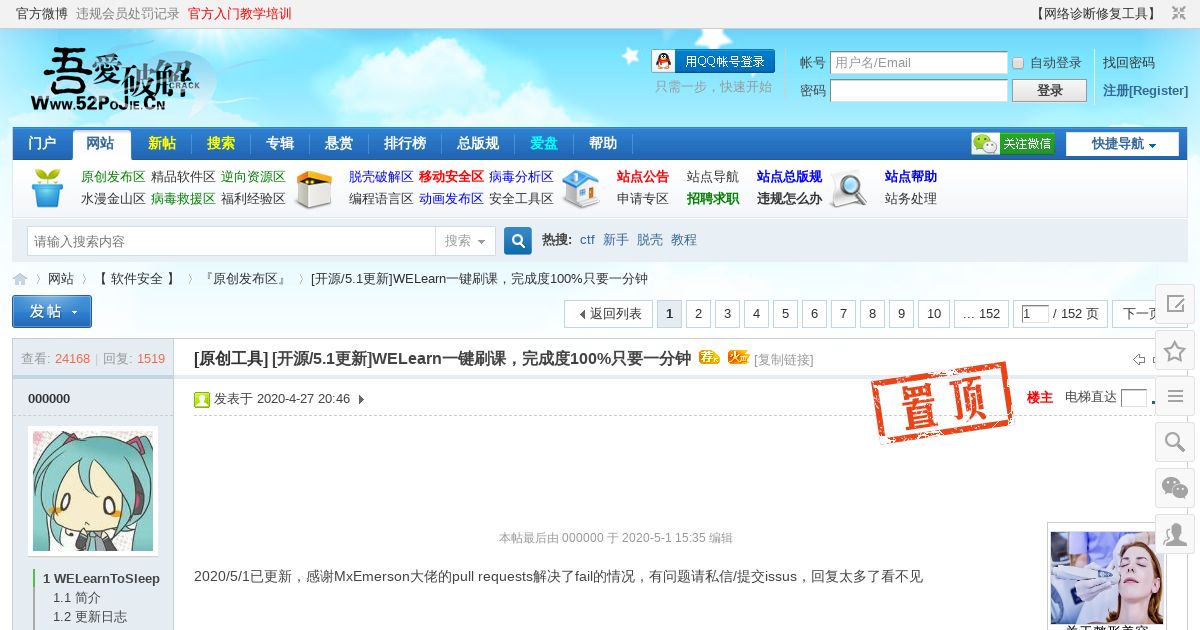1200x630 pixels.
Task: Click the toolbox category icon
Action: coord(313,189)
